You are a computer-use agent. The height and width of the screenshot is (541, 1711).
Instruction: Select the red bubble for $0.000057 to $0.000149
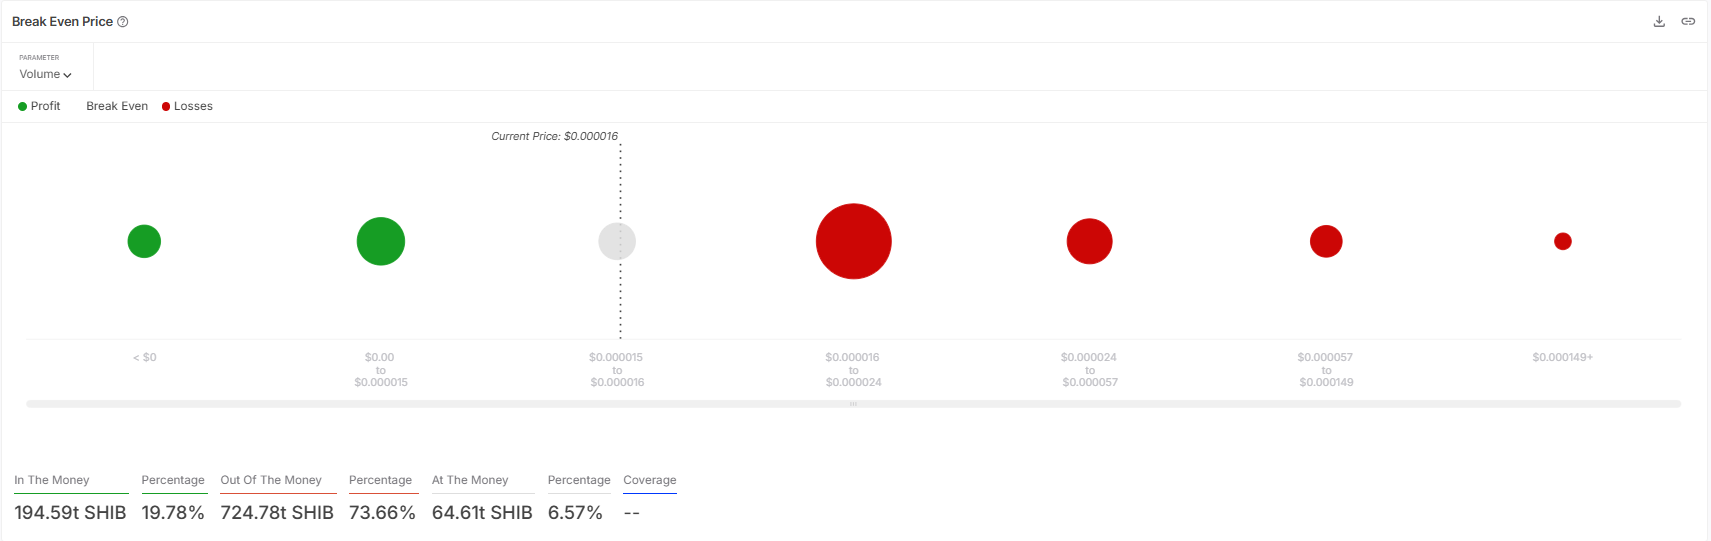pyautogui.click(x=1326, y=241)
